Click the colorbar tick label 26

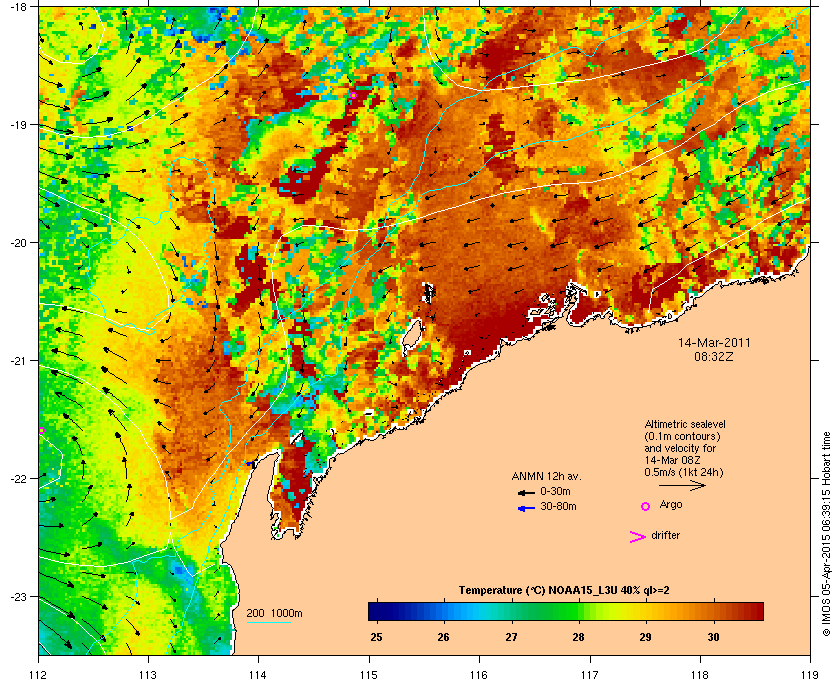click(443, 637)
